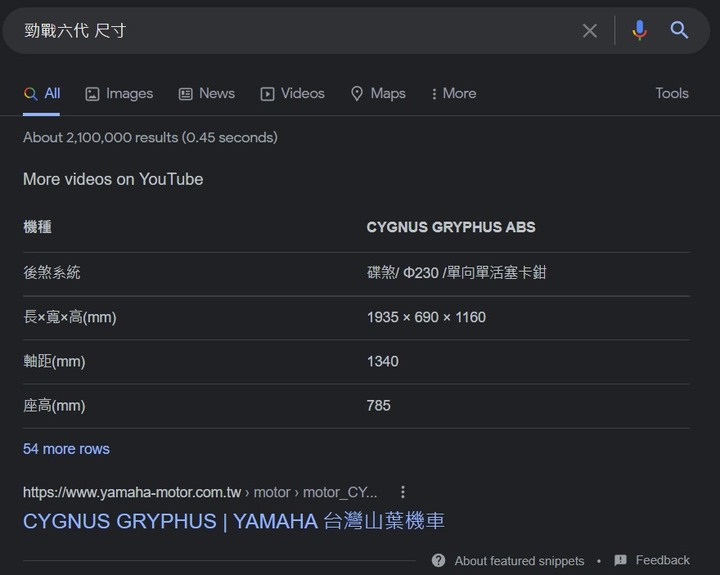This screenshot has height=575, width=720.
Task: Click the Feedback flag icon
Action: [x=620, y=560]
